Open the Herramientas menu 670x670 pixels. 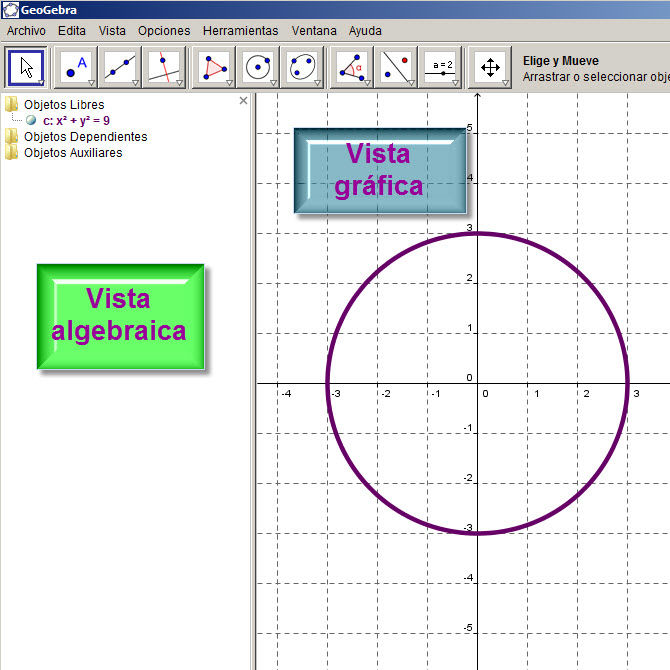(x=240, y=31)
